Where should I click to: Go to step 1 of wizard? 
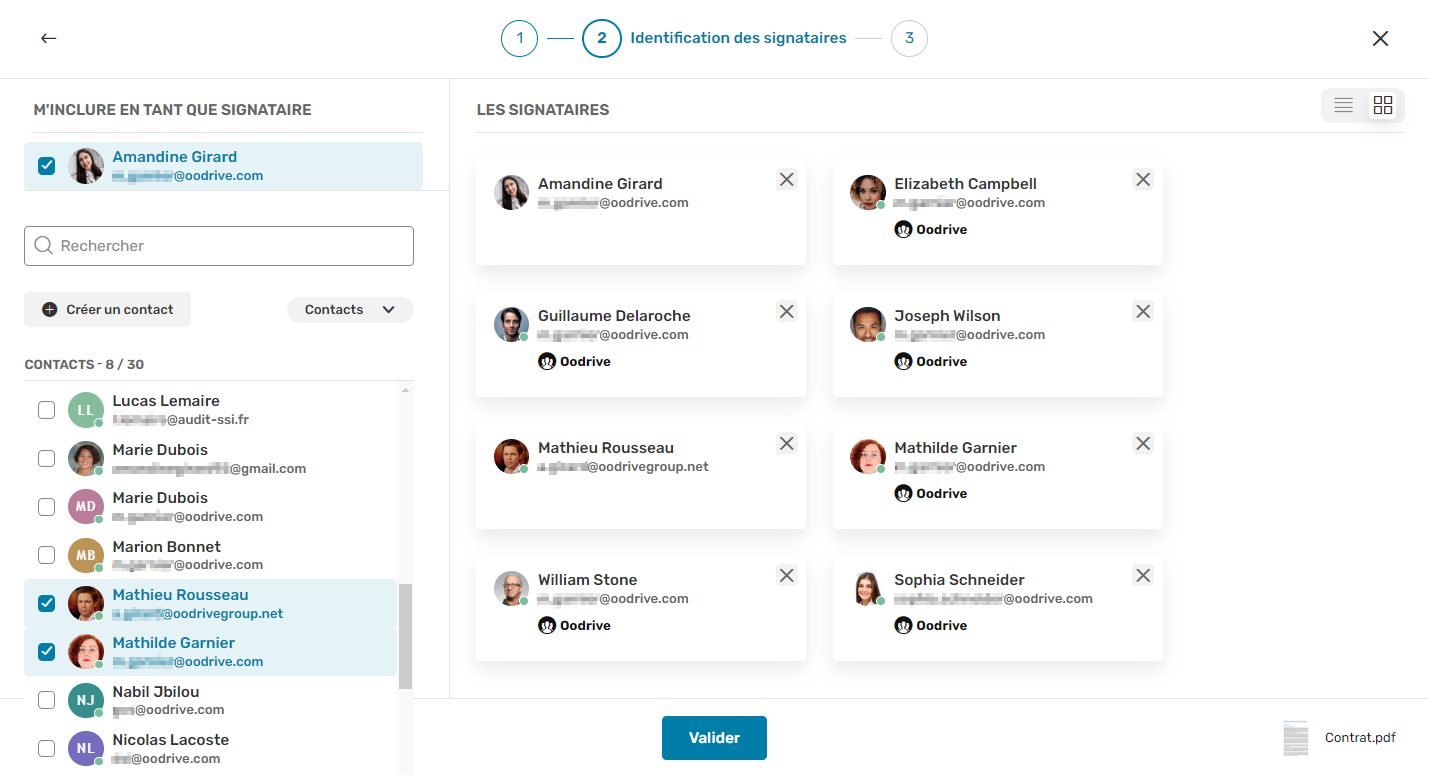click(x=519, y=39)
